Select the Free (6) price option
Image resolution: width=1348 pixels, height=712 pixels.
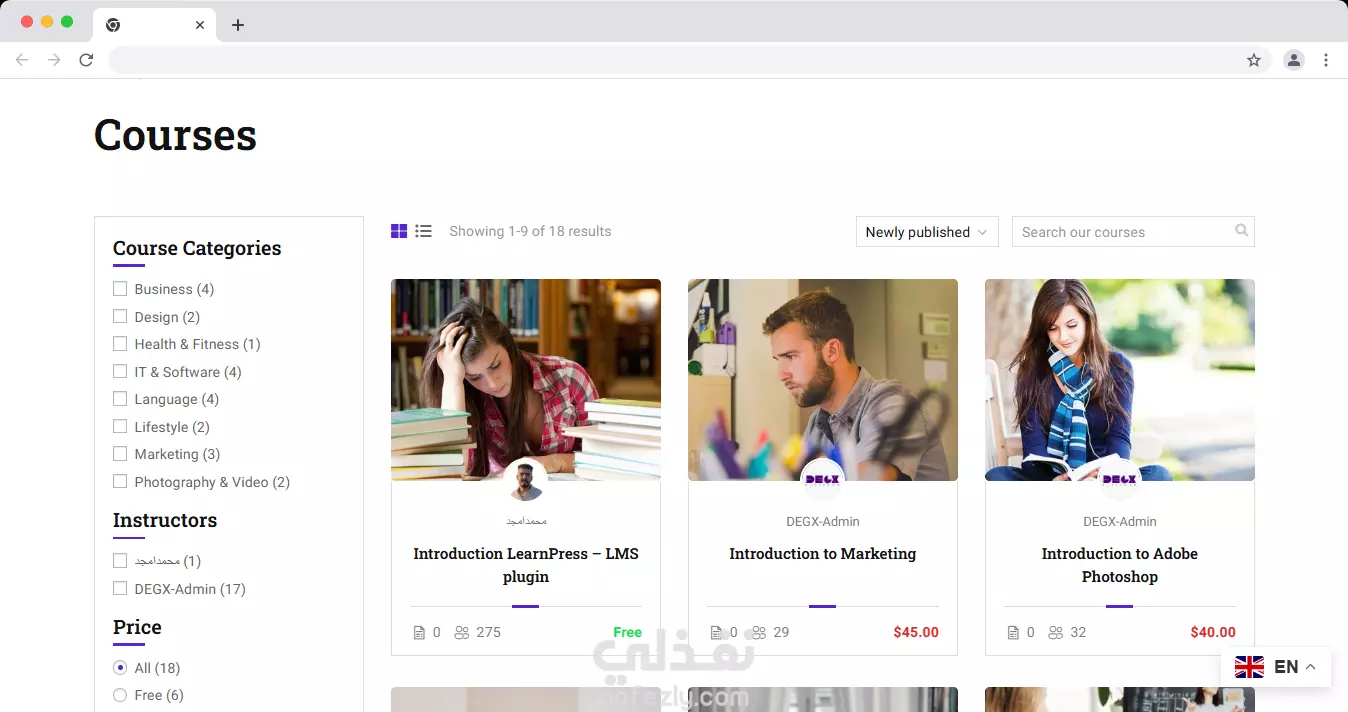click(x=120, y=695)
